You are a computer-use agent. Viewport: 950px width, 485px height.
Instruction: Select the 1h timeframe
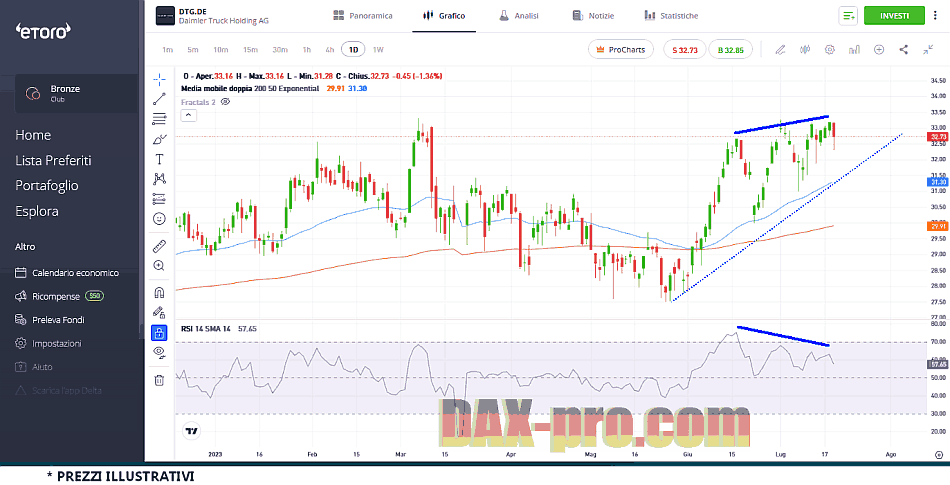point(307,50)
